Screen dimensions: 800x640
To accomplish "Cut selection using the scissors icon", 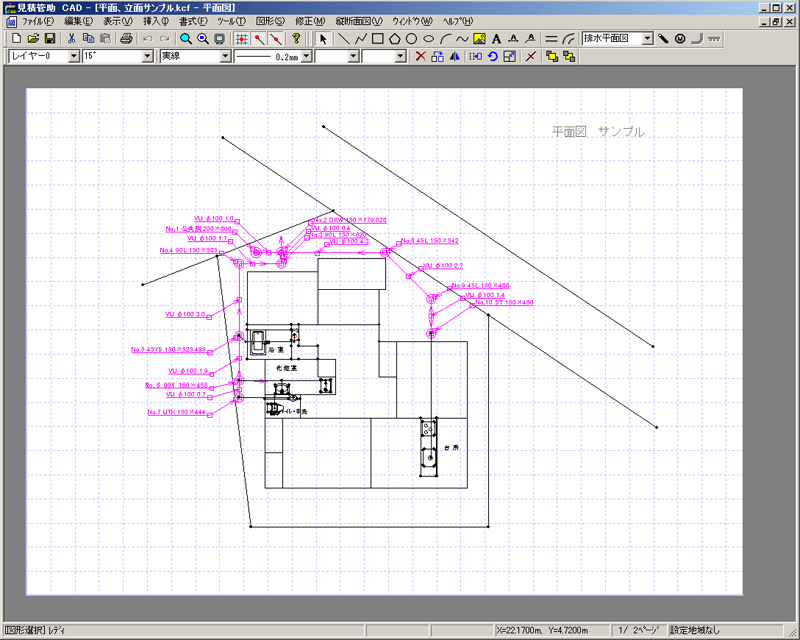I will click(x=71, y=39).
